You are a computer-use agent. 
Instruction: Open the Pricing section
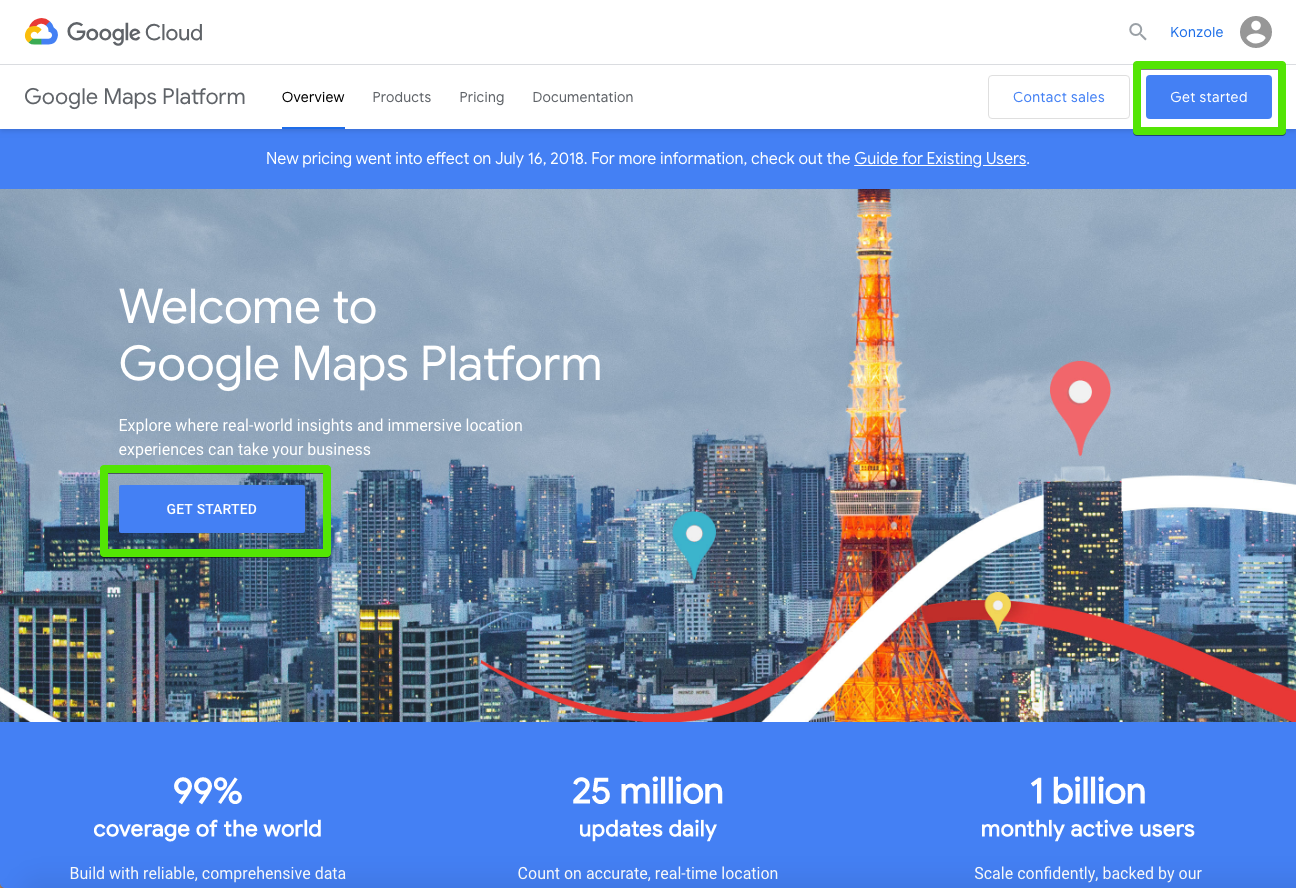[481, 97]
